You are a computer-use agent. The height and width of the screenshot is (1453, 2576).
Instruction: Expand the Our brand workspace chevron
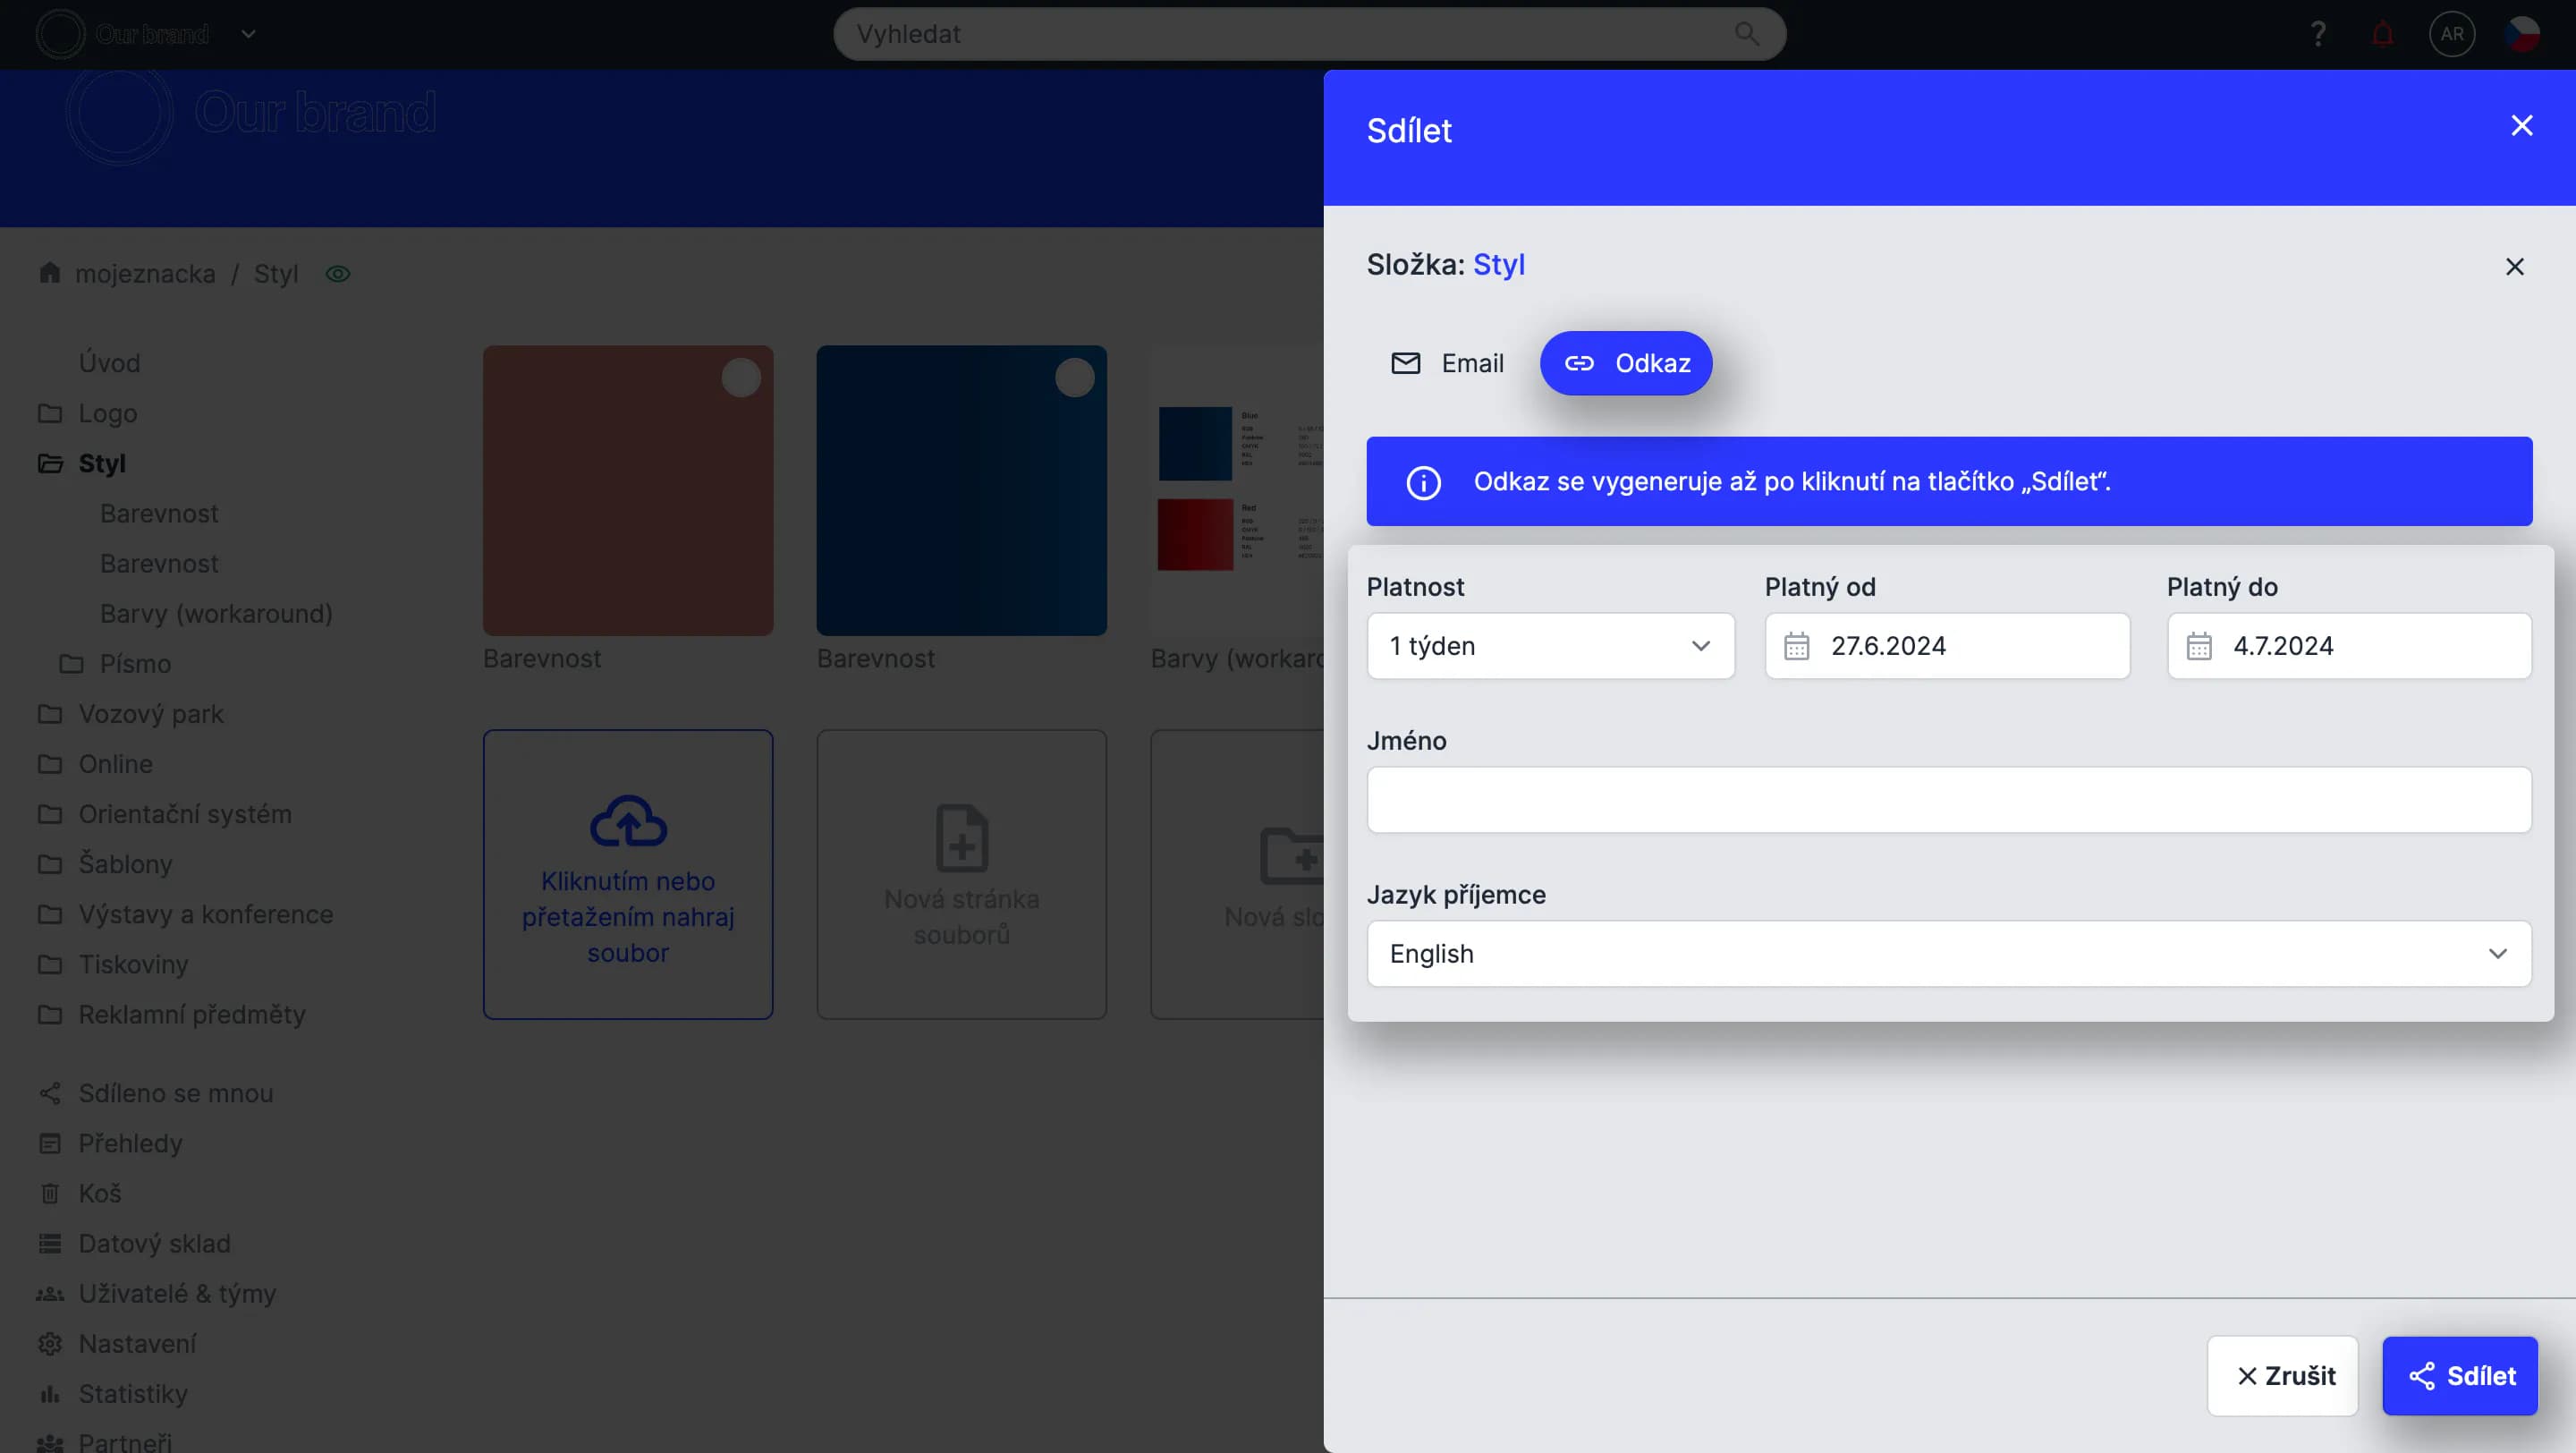(x=249, y=34)
